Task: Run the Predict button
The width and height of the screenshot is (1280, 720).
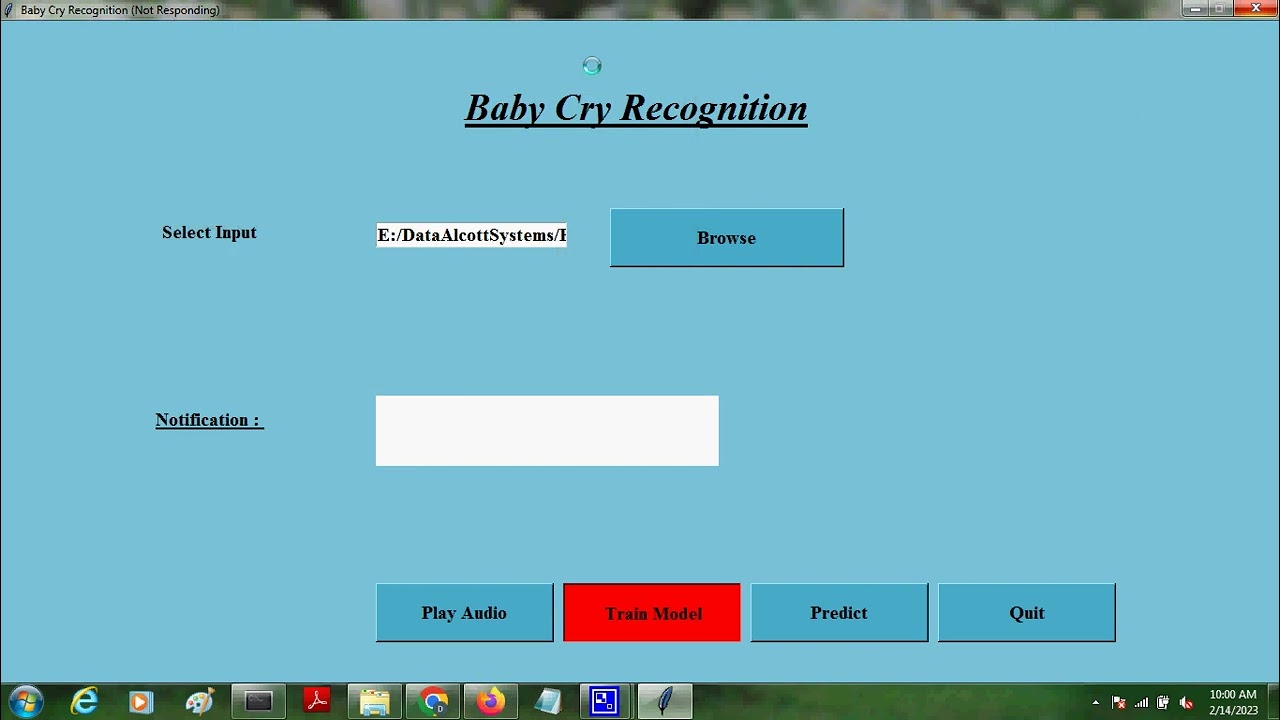Action: (x=839, y=613)
